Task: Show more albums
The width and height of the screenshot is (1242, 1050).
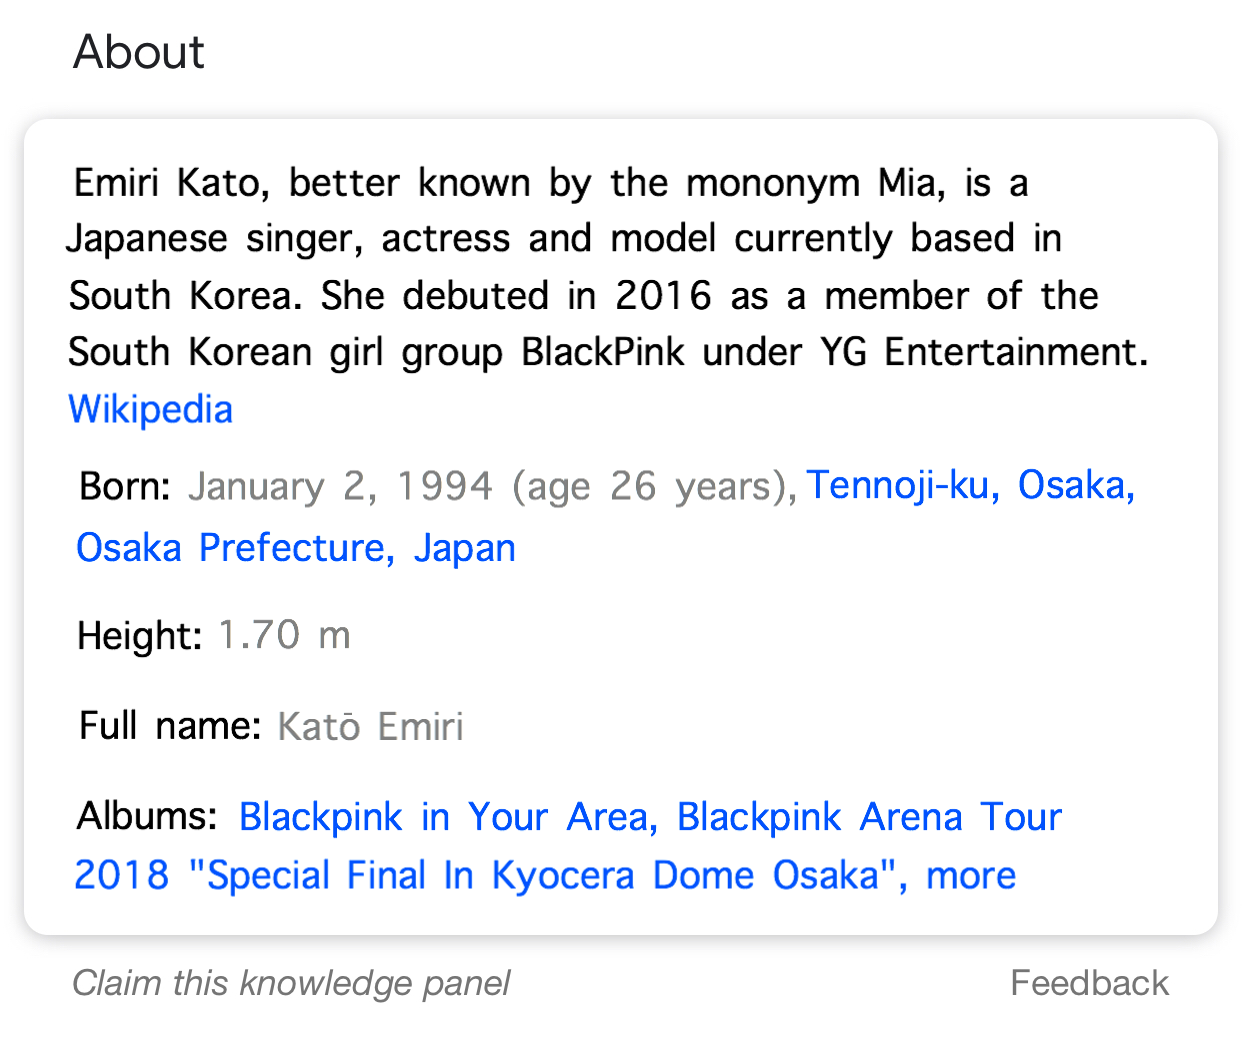Action: tap(971, 875)
